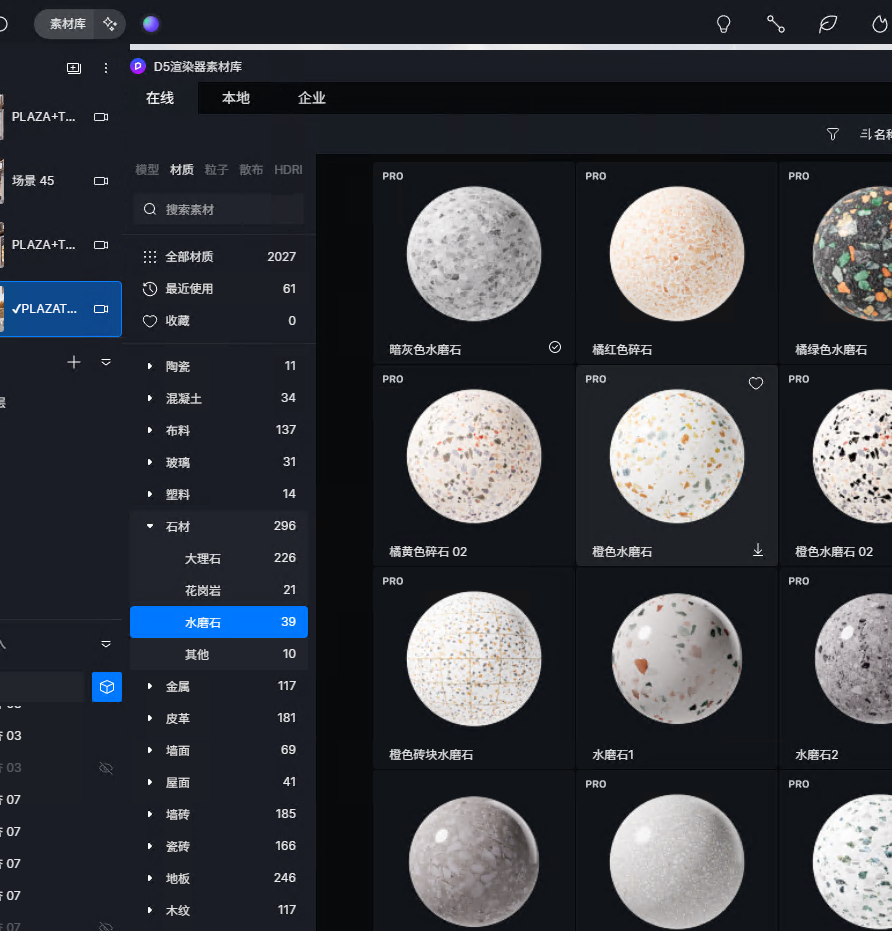Select 水磨石2 material thumbnail

click(x=853, y=659)
